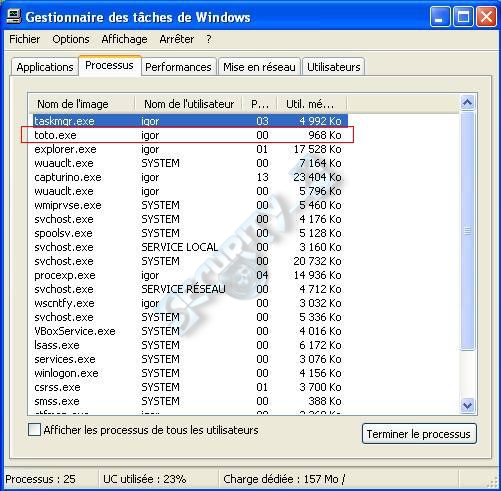501x491 pixels.
Task: Select svchost.exe using 20 732 Ko
Action: click(x=190, y=261)
